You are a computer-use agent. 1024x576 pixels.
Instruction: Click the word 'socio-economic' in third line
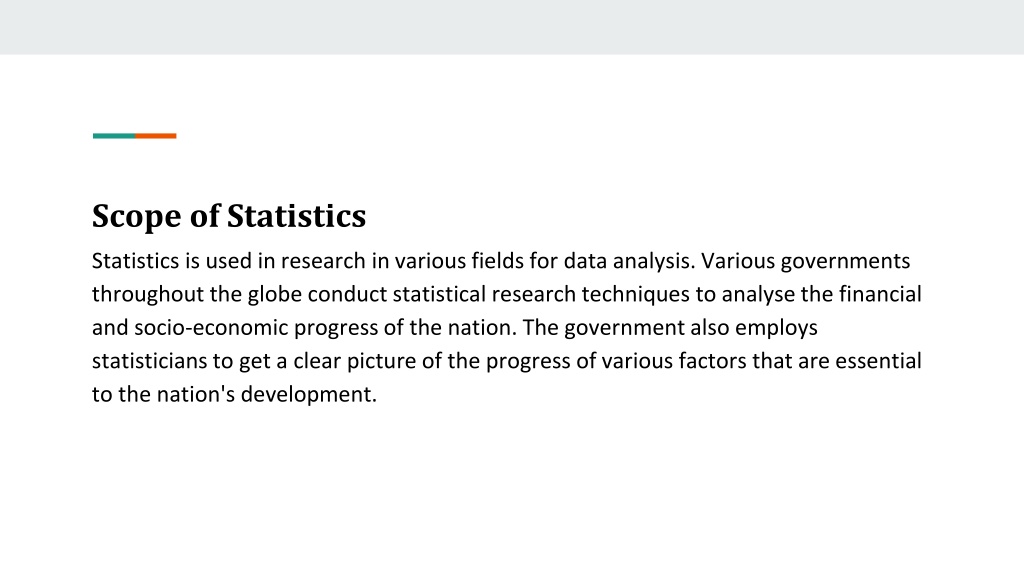pos(211,327)
